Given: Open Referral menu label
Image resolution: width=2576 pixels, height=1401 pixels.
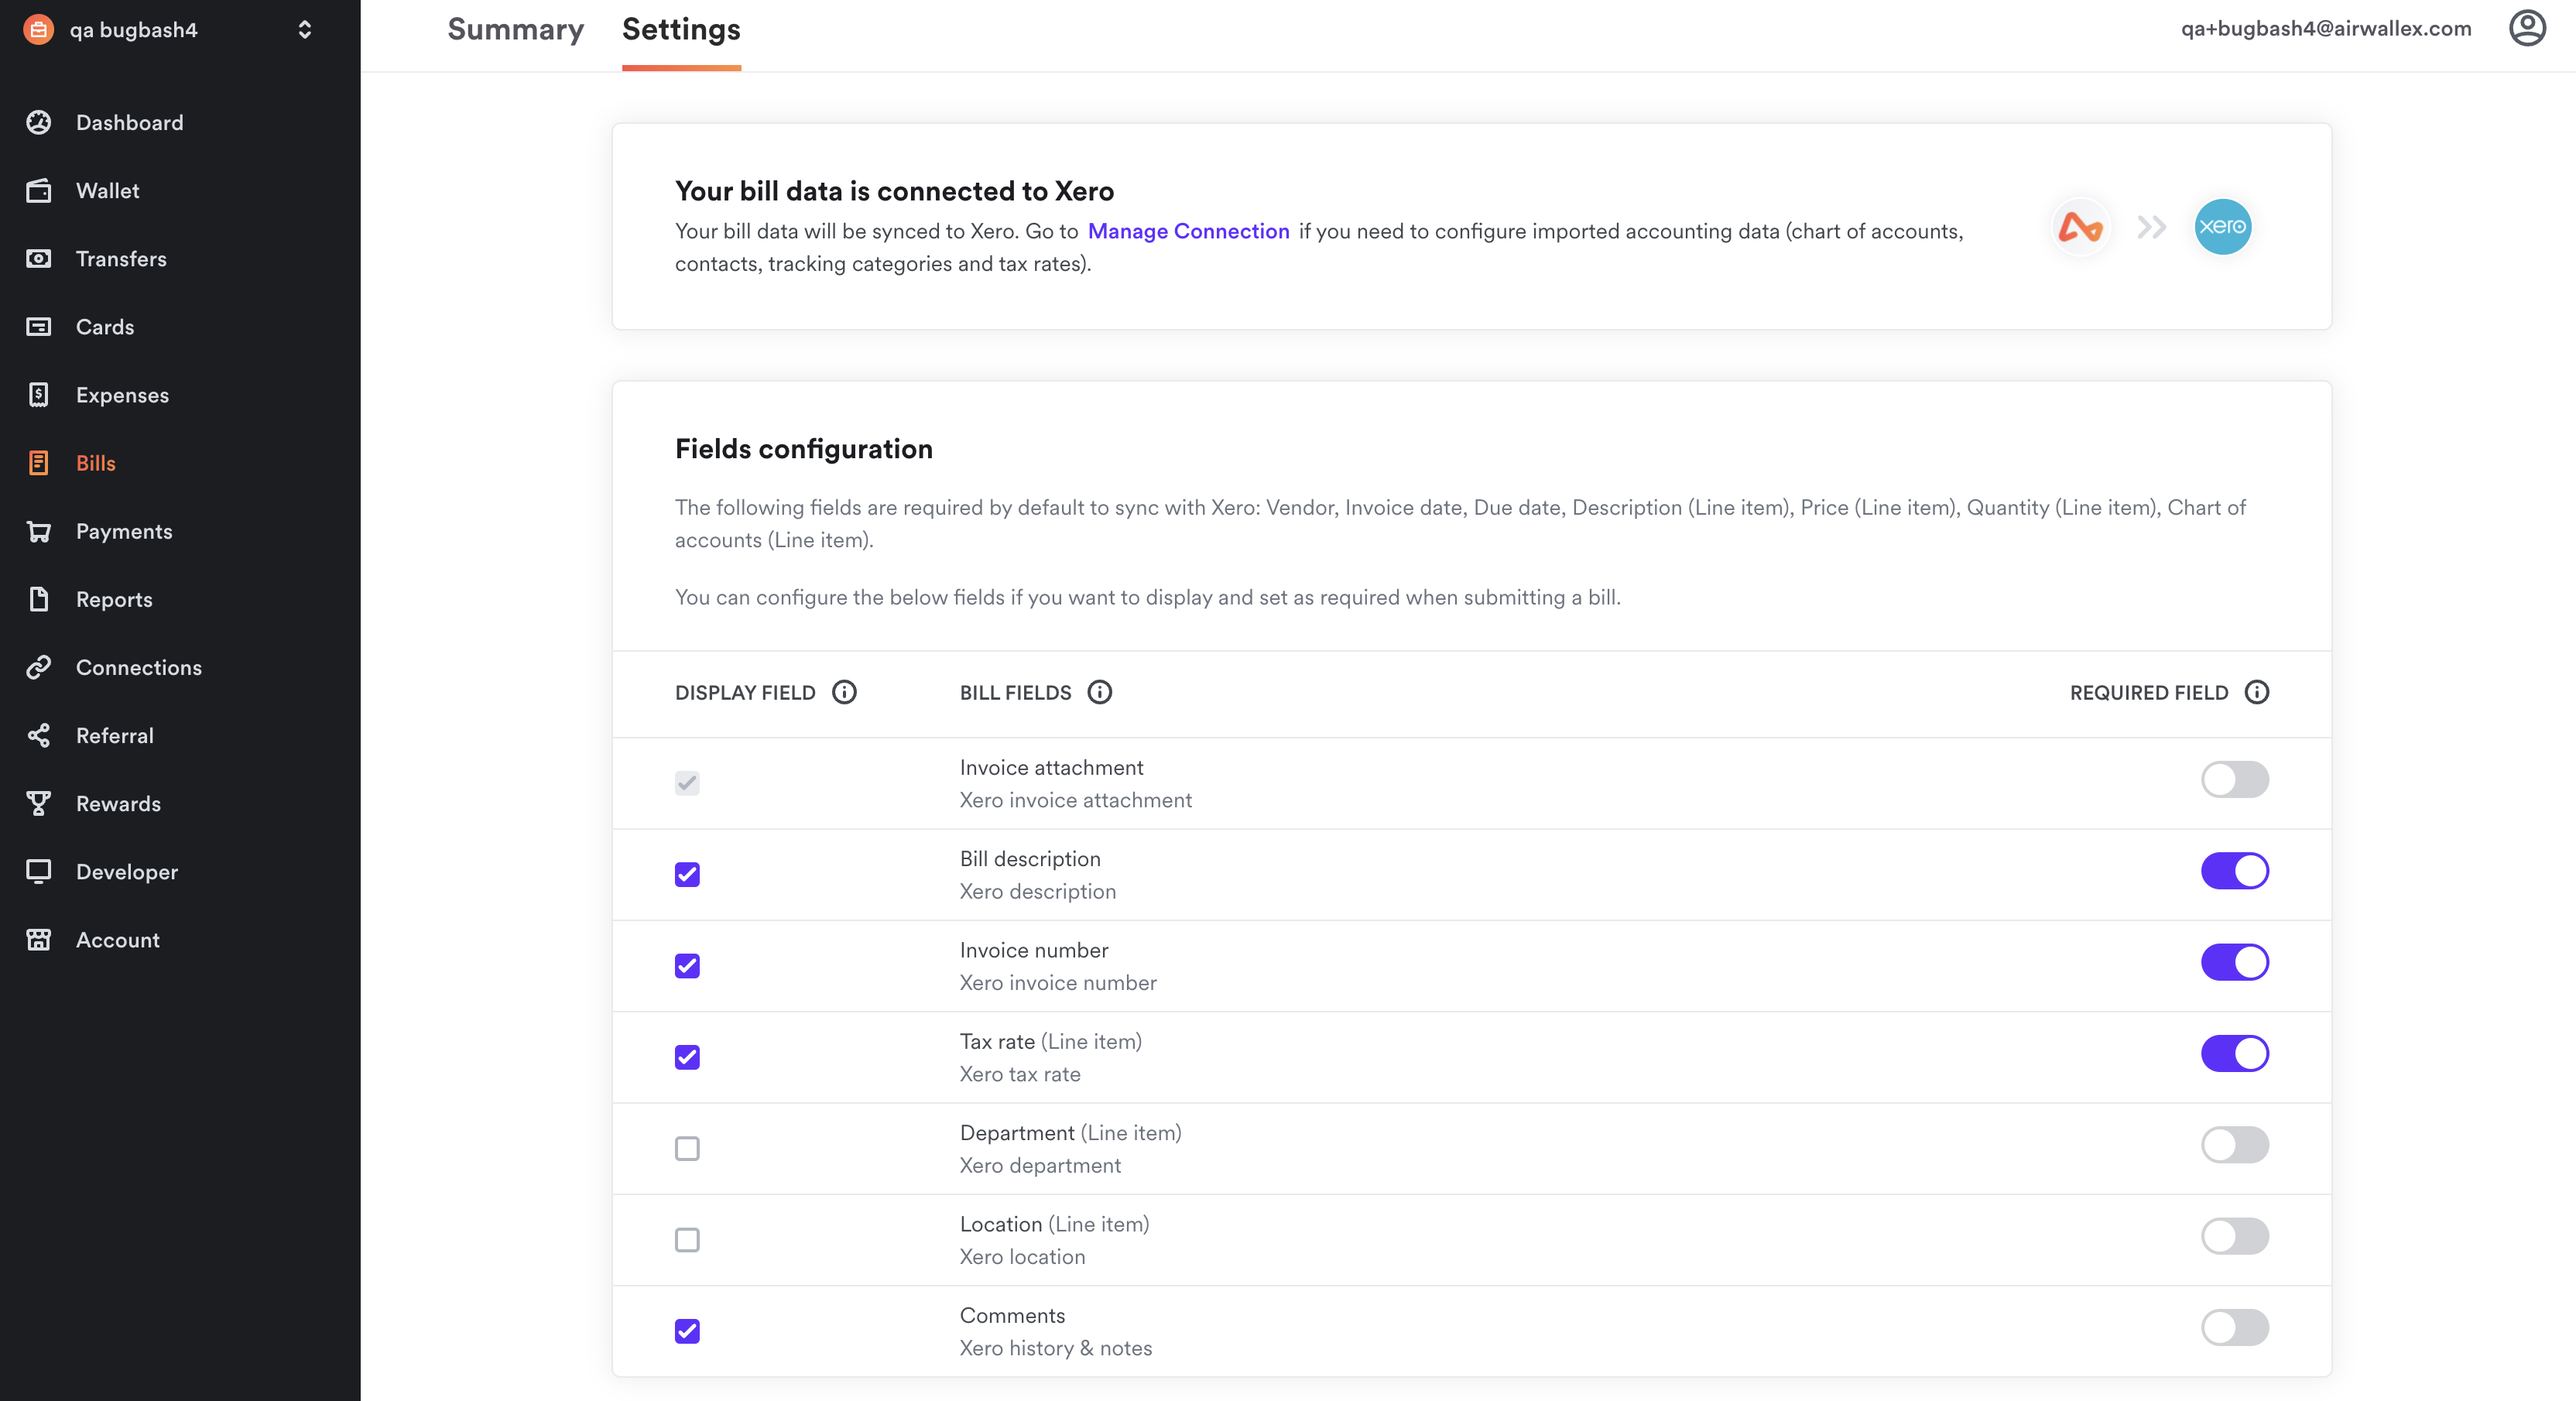Looking at the screenshot, I should pyautogui.click(x=115, y=735).
